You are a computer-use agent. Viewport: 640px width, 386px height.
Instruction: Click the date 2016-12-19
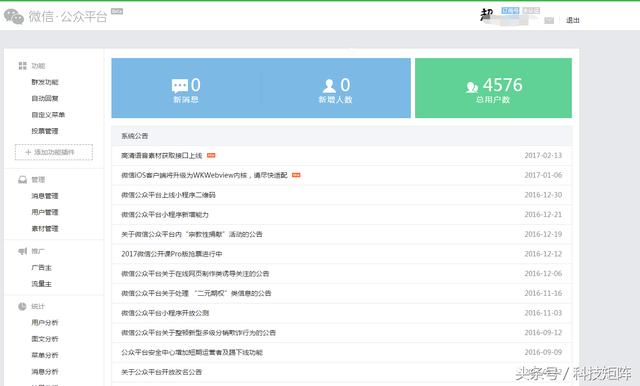543,234
